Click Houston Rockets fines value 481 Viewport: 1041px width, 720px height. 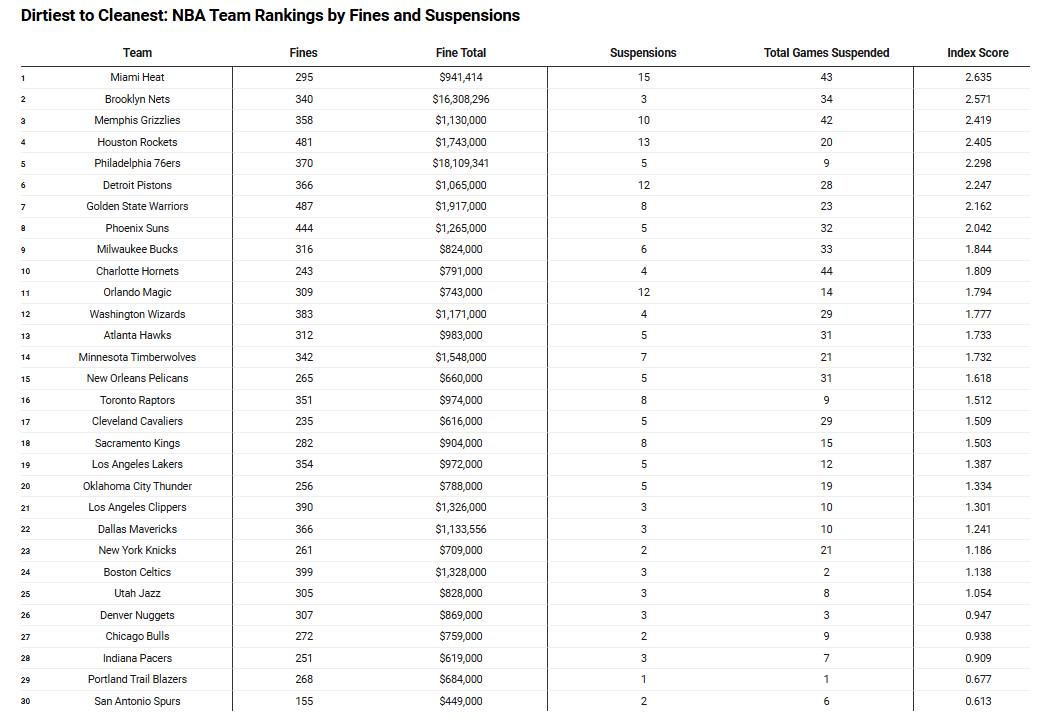click(x=304, y=142)
